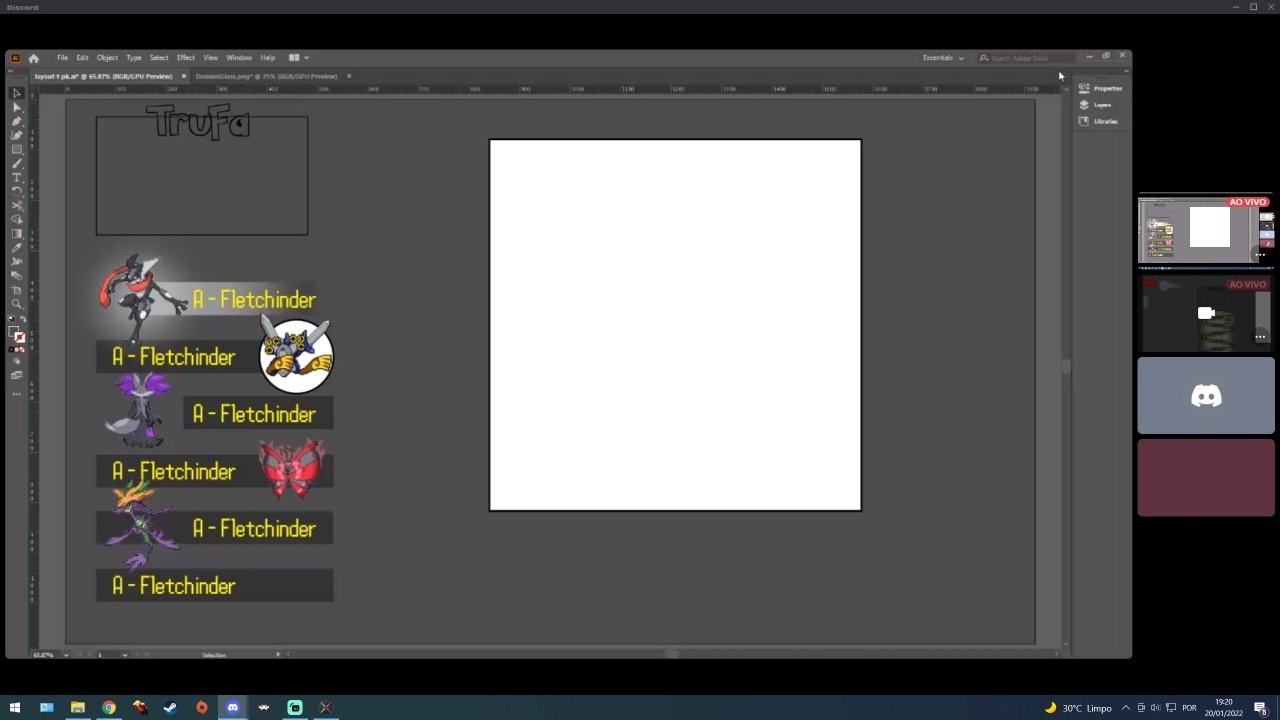Open the zoom level dropdown
1280x720 pixels.
pos(66,655)
